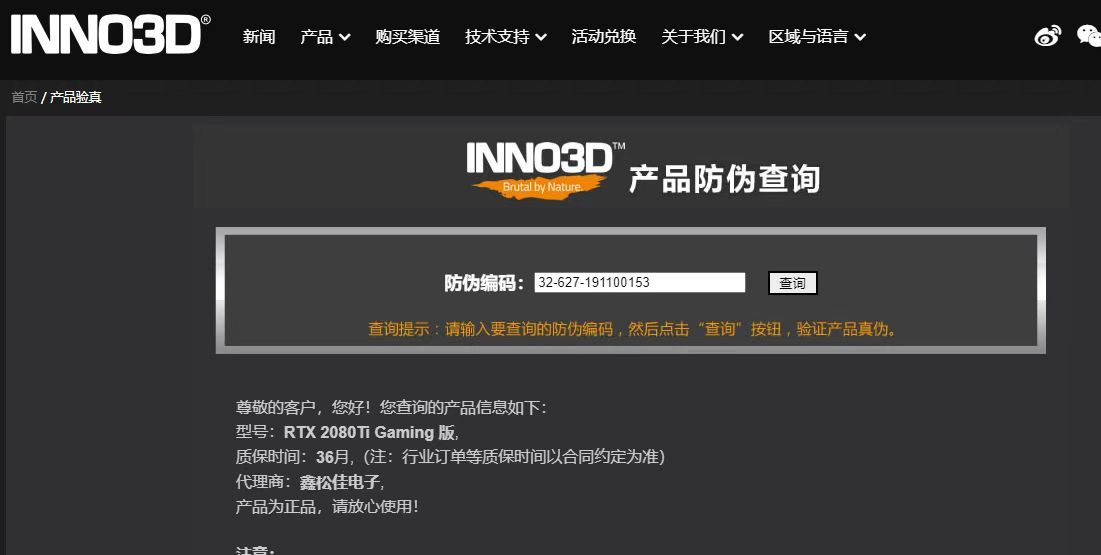Click the greeting line 尊敬的客户，您好

(391, 407)
